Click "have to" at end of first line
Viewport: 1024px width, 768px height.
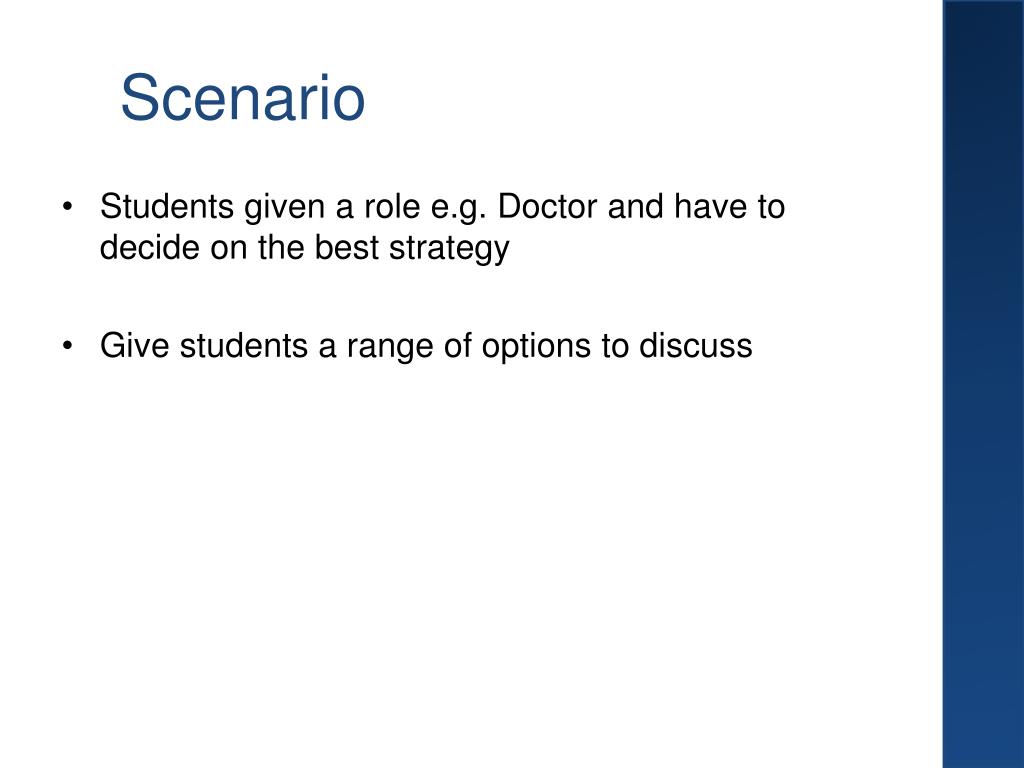coord(729,206)
